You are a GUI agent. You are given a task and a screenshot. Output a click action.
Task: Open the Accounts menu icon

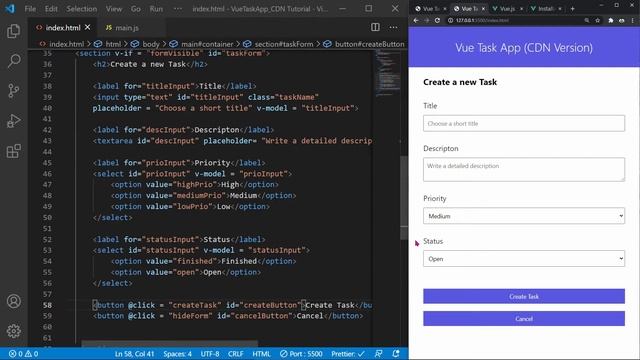pyautogui.click(x=13, y=301)
